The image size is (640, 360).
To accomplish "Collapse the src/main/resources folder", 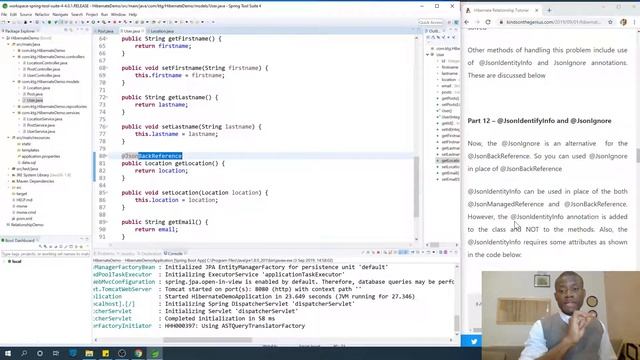I will coord(9,138).
